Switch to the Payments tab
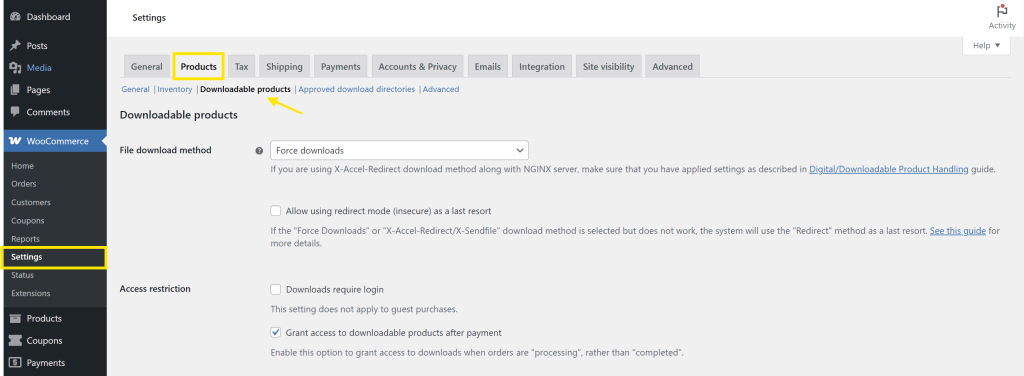This screenshot has width=1024, height=376. click(x=341, y=67)
